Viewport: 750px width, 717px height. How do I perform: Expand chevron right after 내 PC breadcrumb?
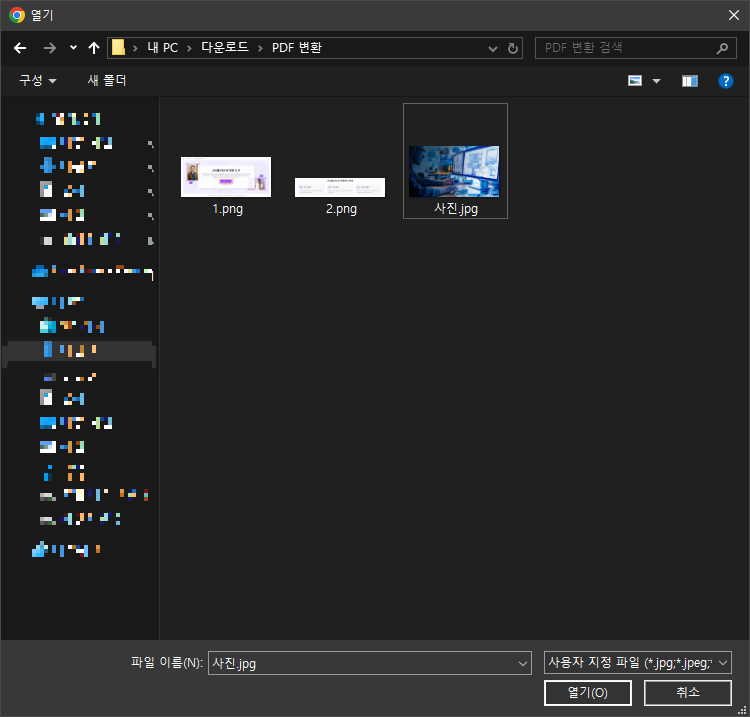click(x=189, y=48)
